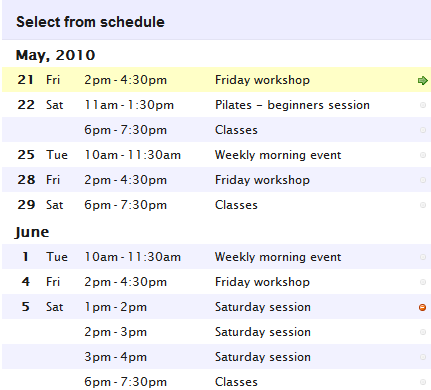
Task: Choose the June 5 6pm Classes entry
Action: [x=216, y=380]
